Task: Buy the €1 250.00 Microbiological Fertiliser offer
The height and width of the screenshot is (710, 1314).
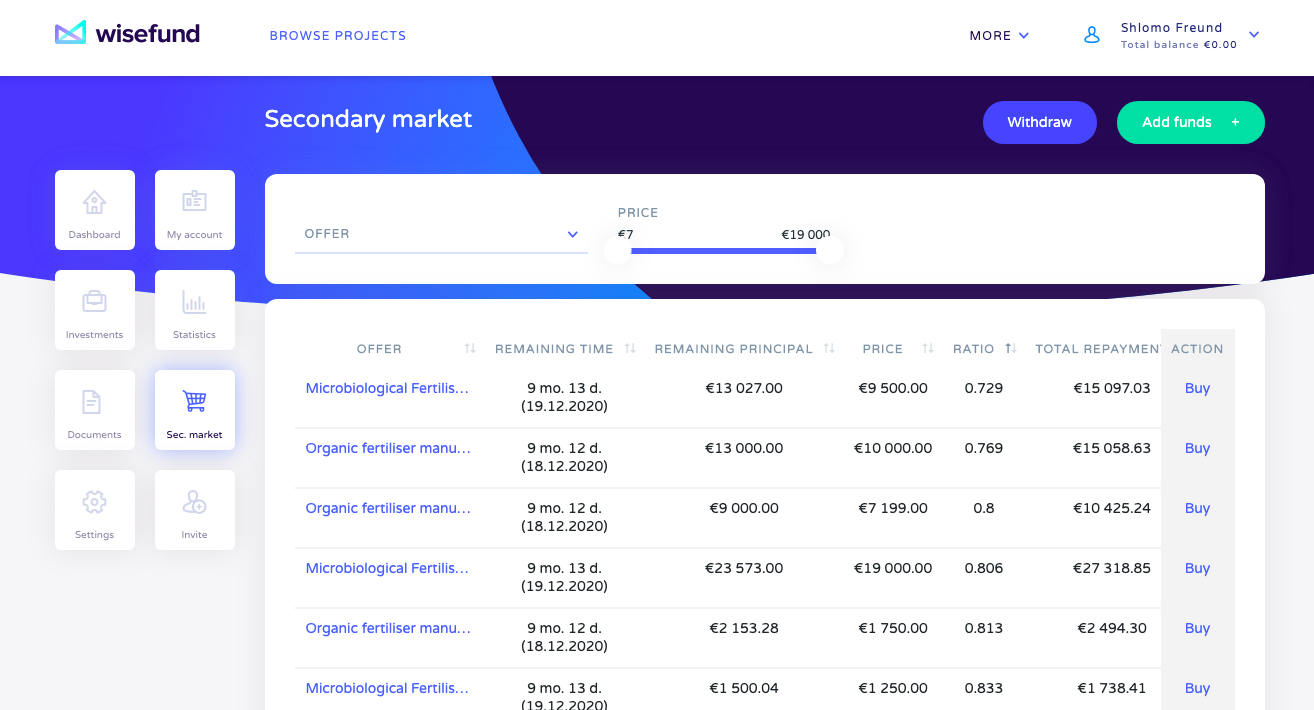Action: 1197,688
